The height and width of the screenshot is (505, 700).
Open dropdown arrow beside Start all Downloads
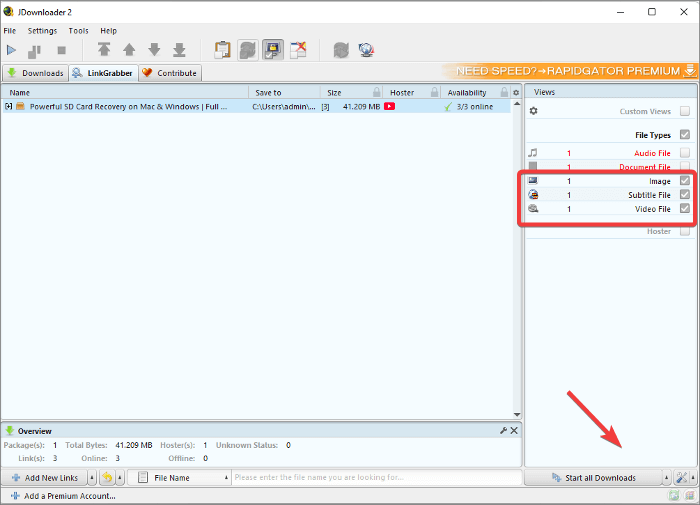(x=668, y=478)
